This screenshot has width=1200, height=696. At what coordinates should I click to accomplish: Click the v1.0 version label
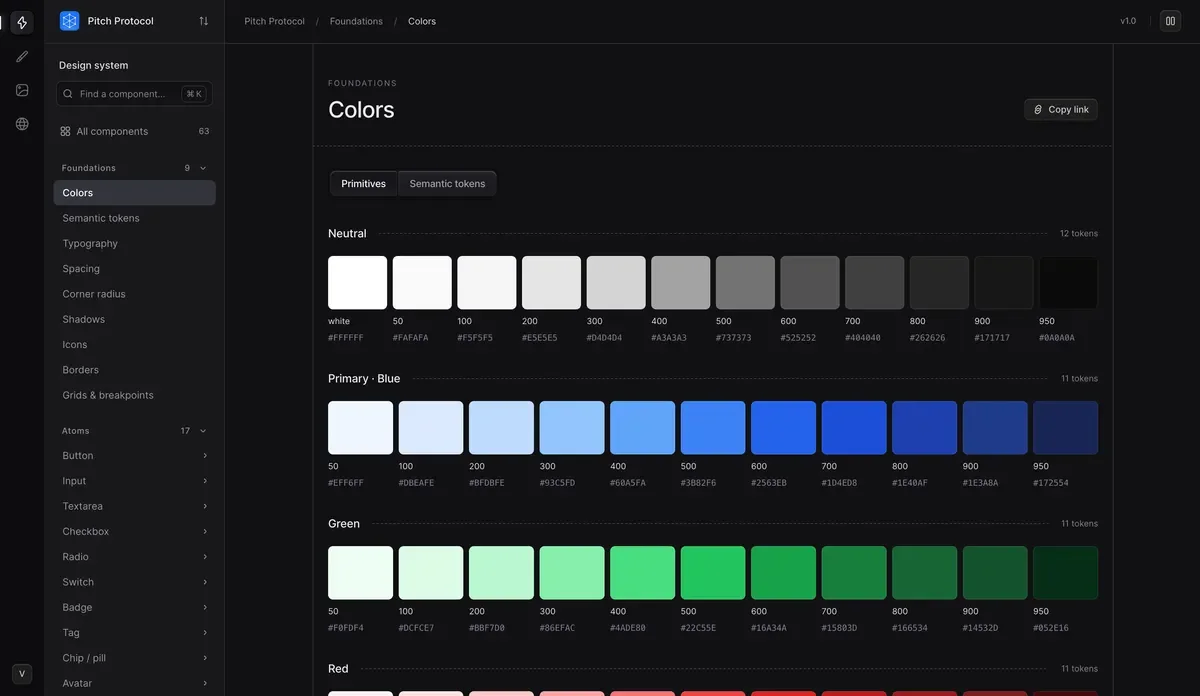pyautogui.click(x=1128, y=21)
